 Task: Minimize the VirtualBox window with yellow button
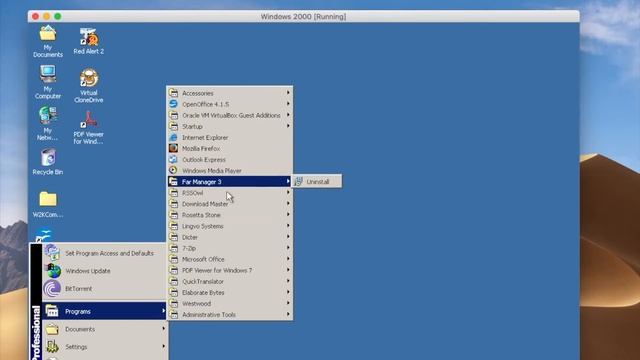point(47,16)
